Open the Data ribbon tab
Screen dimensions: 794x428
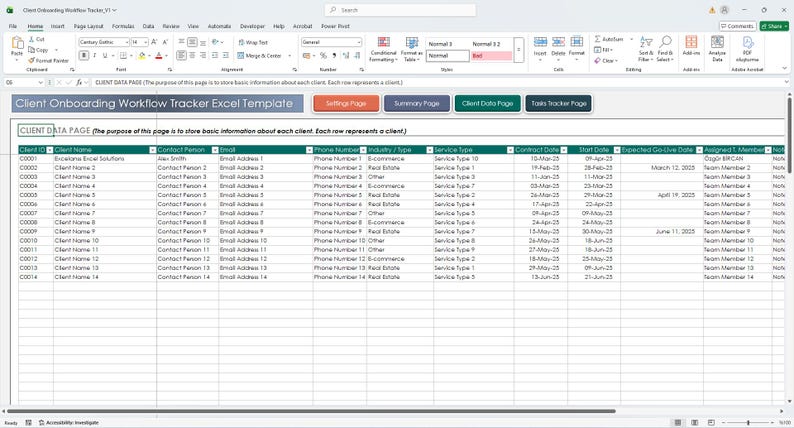click(148, 26)
